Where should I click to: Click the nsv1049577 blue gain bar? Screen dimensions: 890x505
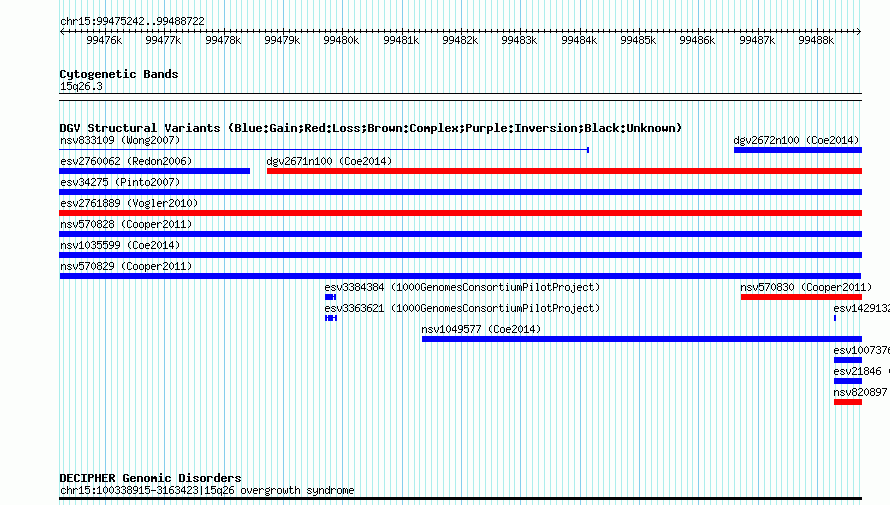(x=642, y=339)
